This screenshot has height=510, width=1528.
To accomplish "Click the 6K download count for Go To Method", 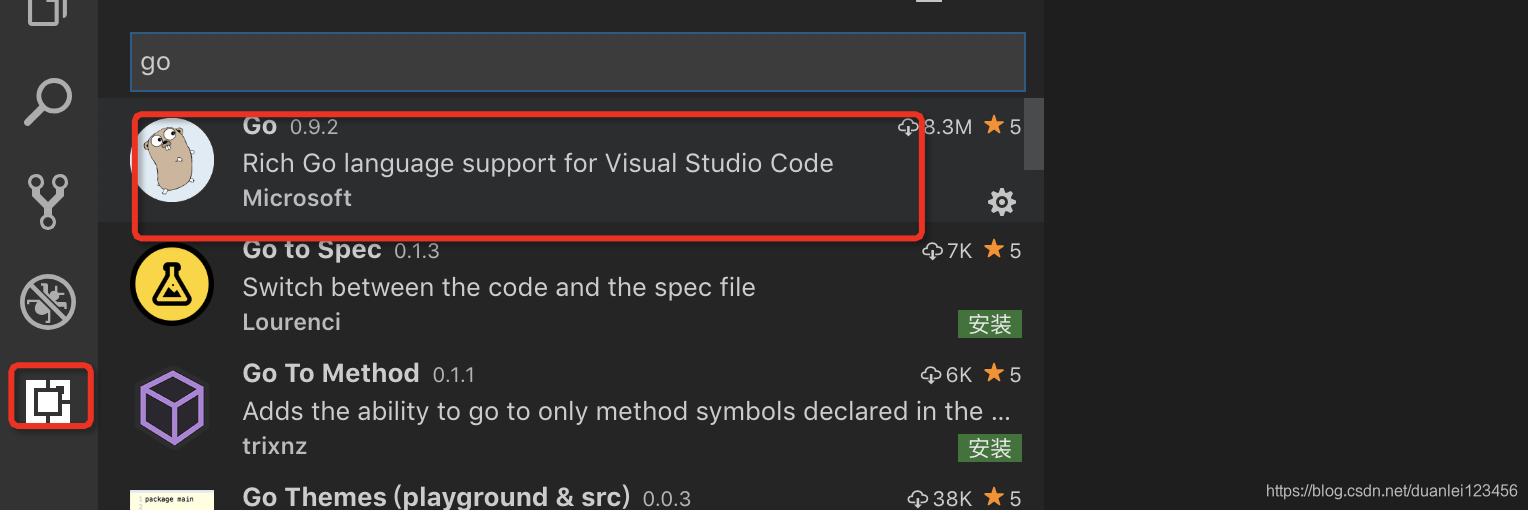I will click(x=946, y=375).
